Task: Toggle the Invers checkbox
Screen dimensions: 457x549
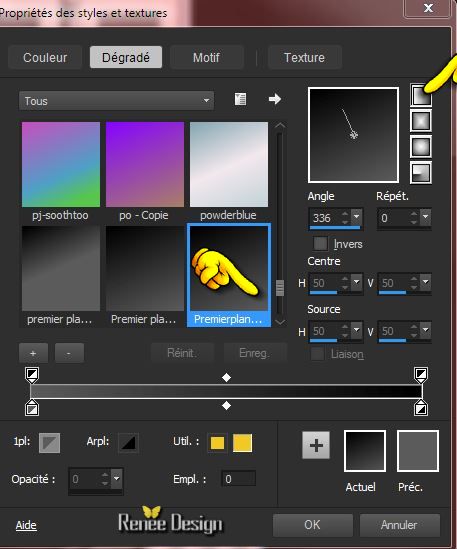Action: [320, 243]
